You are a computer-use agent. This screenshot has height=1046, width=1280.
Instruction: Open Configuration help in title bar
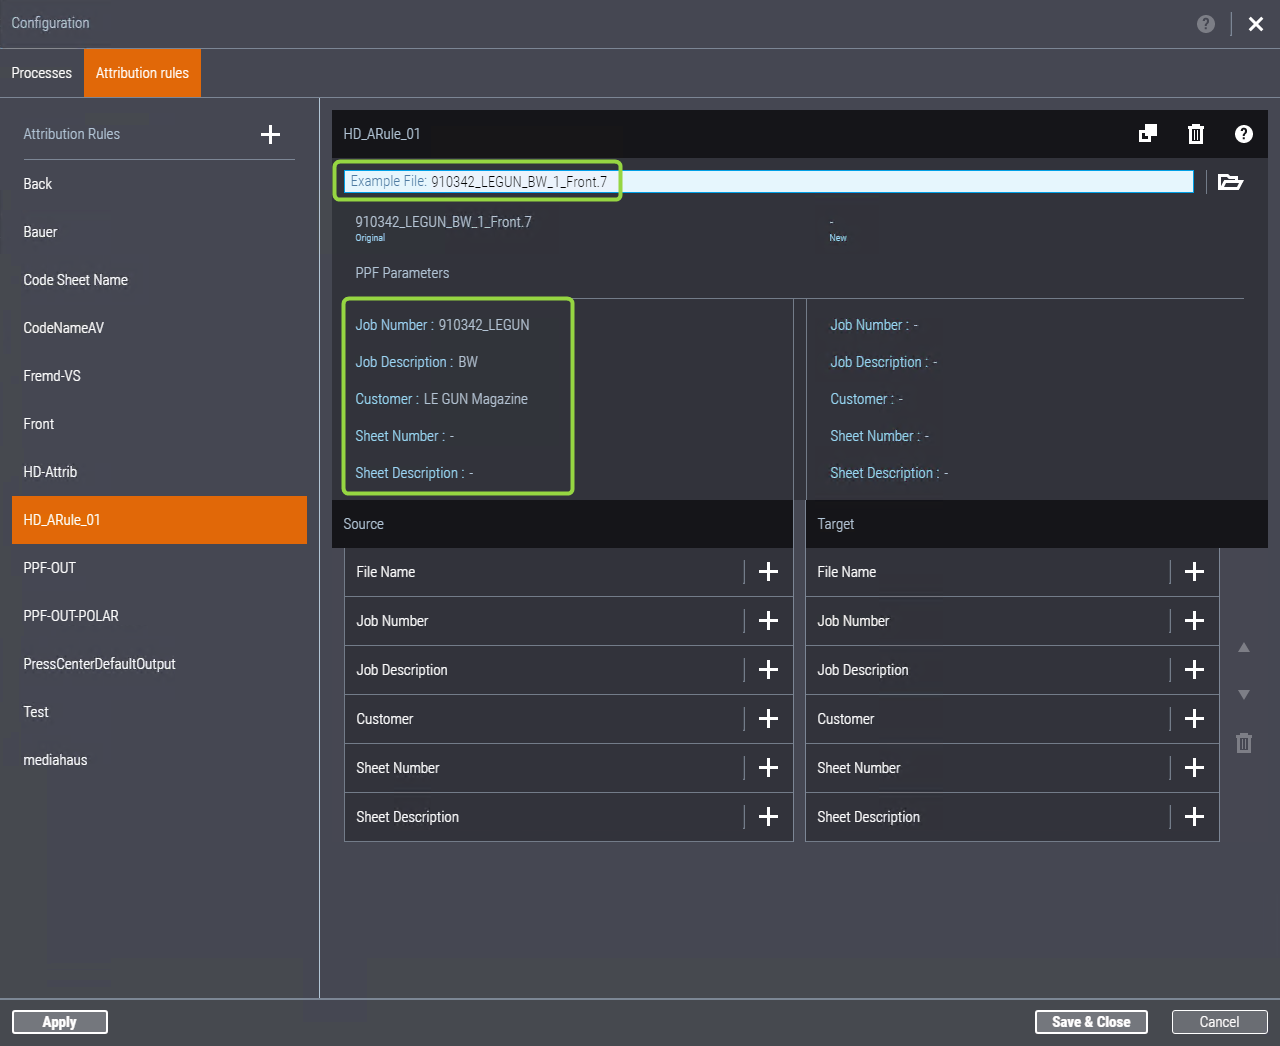click(1206, 24)
